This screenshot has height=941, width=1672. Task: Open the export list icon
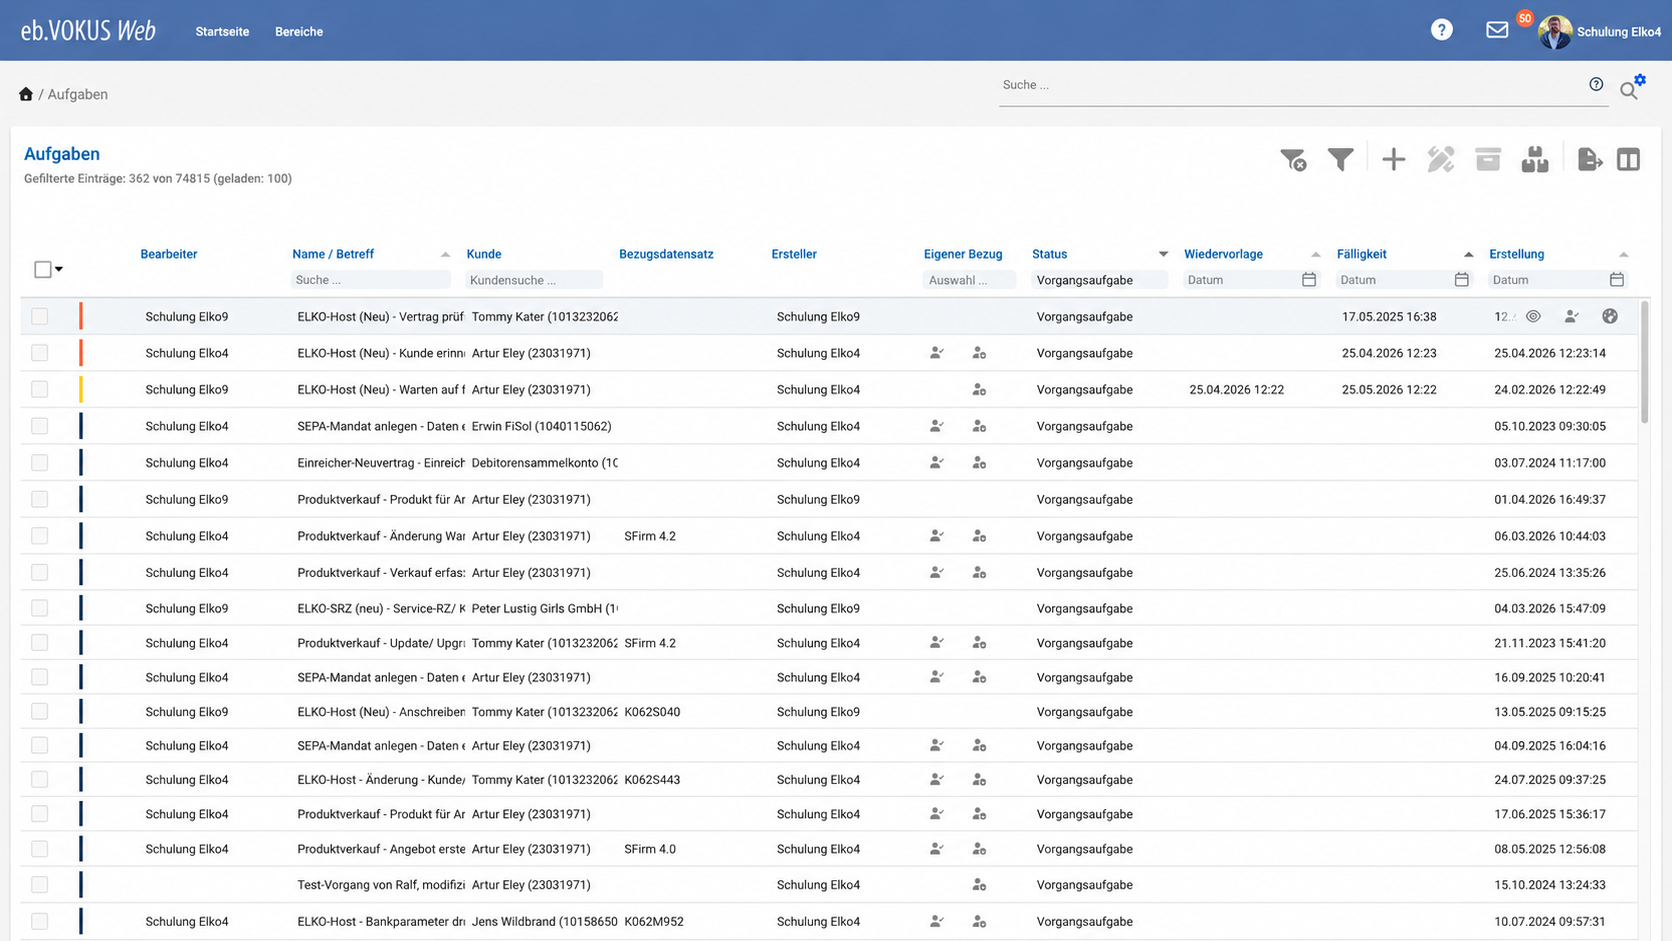[1589, 159]
